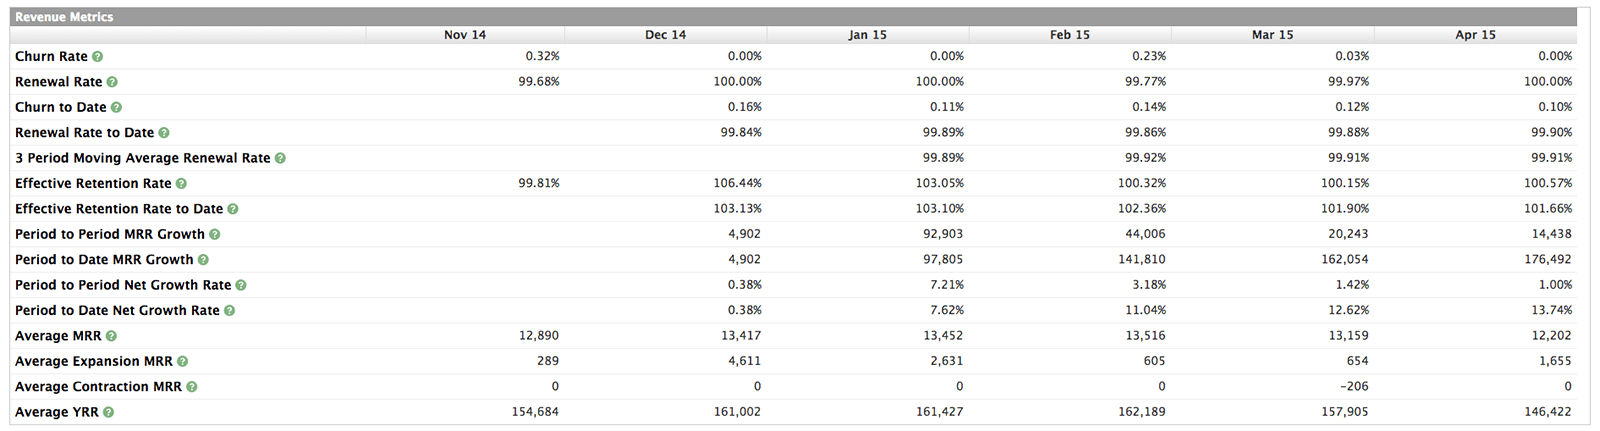1600x431 pixels.
Task: Click help icon next to Effective Retention Rate
Action: pyautogui.click(x=181, y=184)
